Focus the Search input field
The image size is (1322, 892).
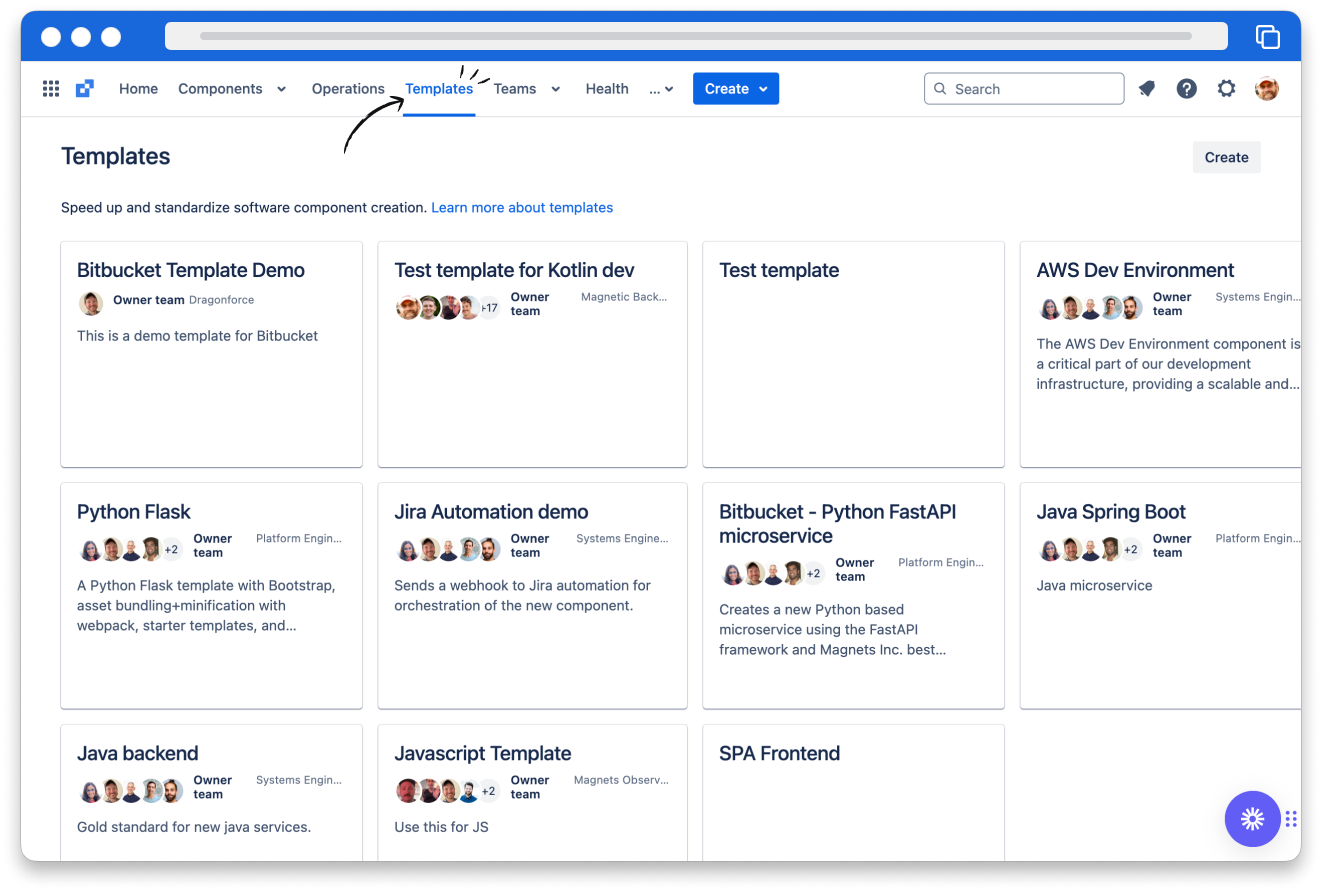(1024, 89)
